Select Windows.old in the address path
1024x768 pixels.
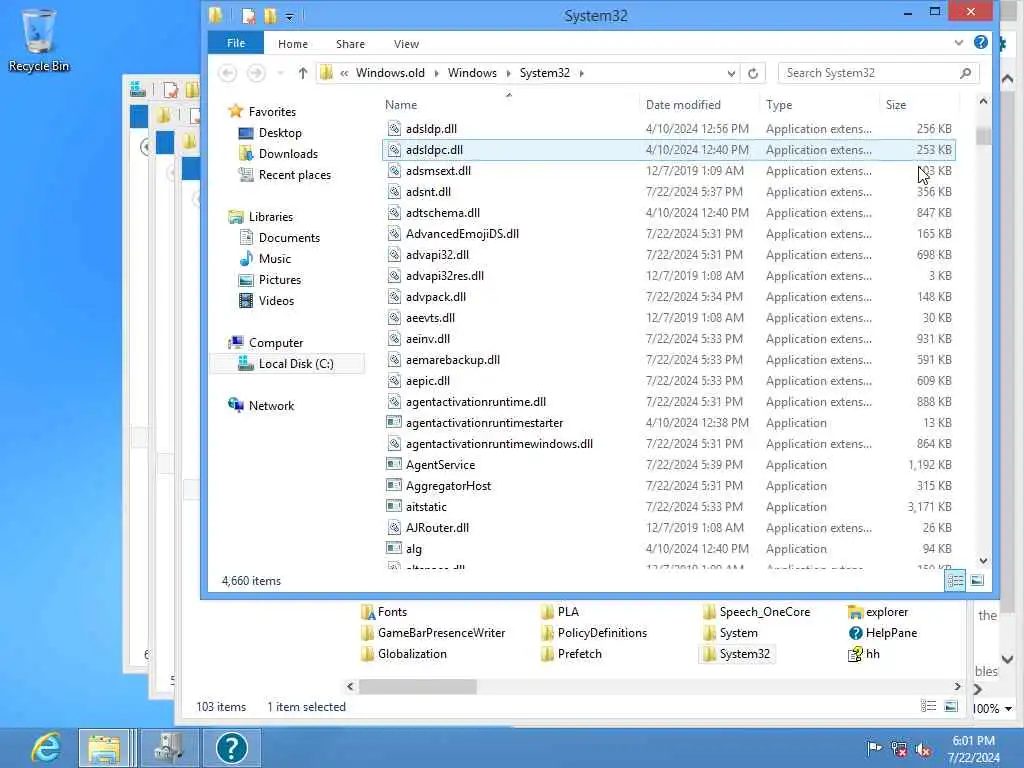pos(390,72)
